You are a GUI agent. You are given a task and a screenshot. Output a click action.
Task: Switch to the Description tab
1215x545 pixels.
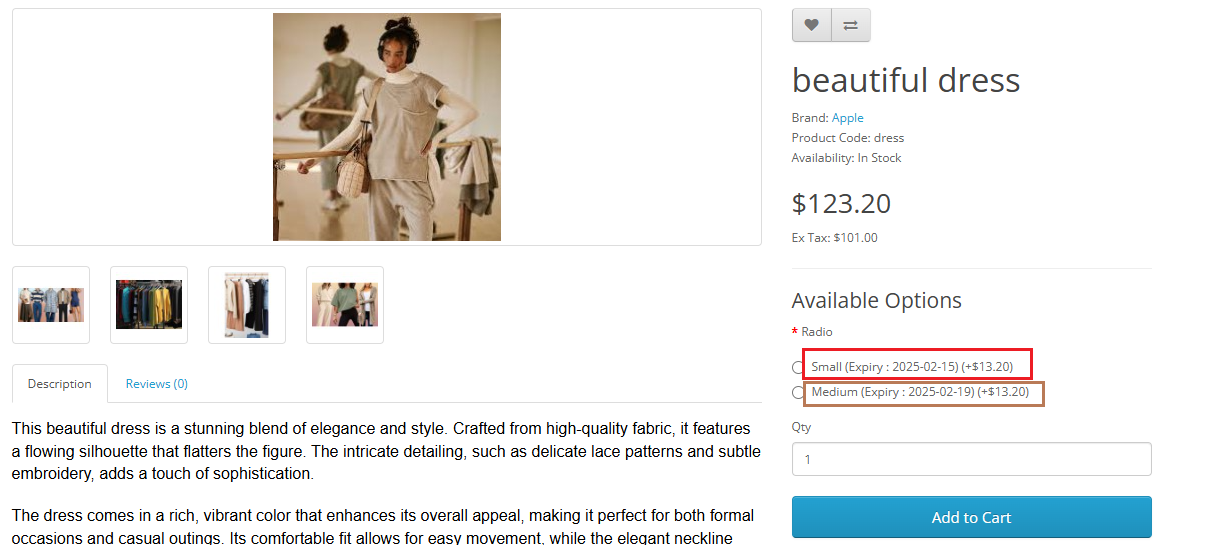60,384
